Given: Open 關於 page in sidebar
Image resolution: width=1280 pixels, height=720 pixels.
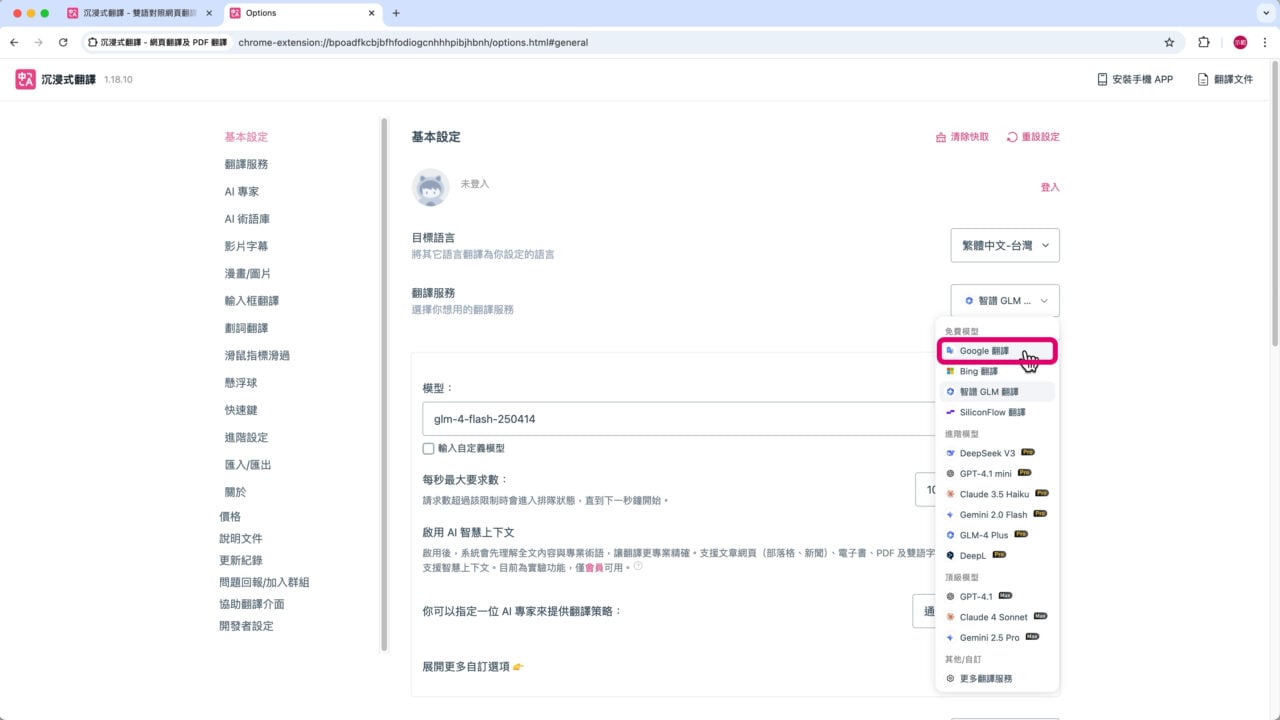Looking at the screenshot, I should [x=236, y=492].
